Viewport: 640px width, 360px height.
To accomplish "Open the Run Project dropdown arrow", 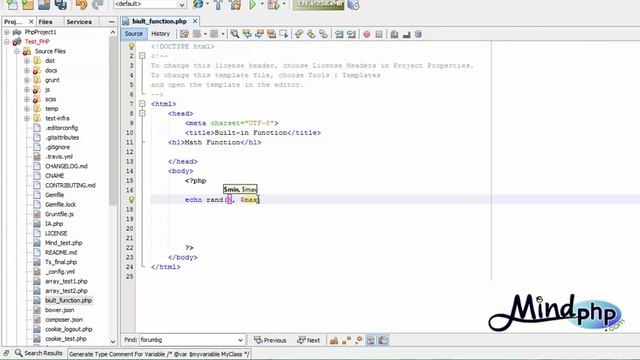I will tap(262, 4).
